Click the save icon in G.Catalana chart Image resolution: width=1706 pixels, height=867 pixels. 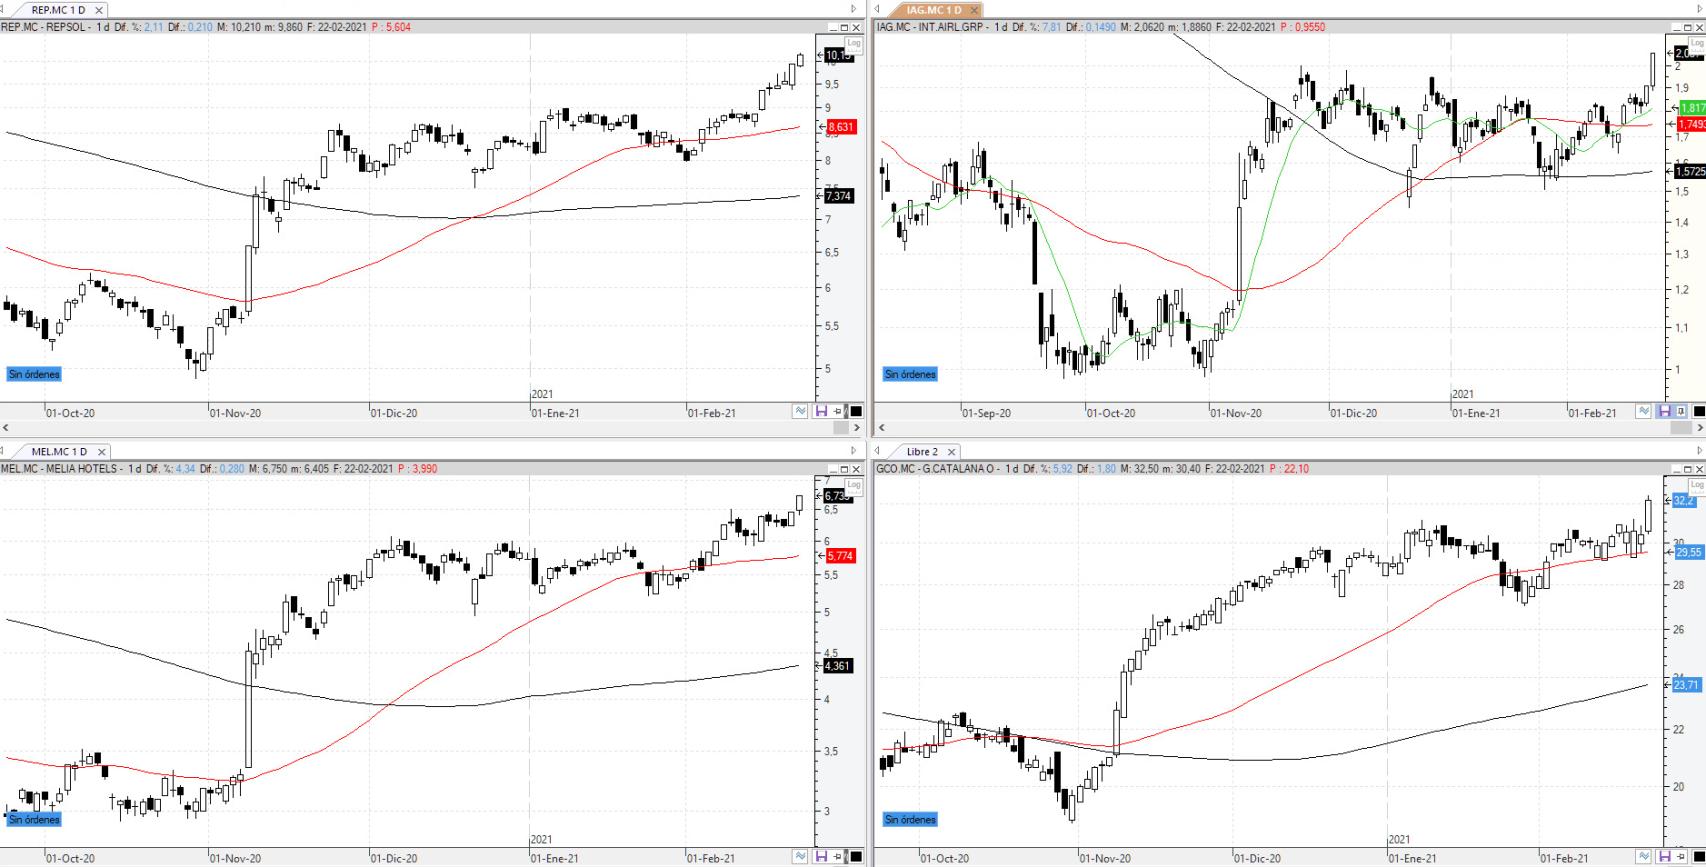pyautogui.click(x=1665, y=856)
